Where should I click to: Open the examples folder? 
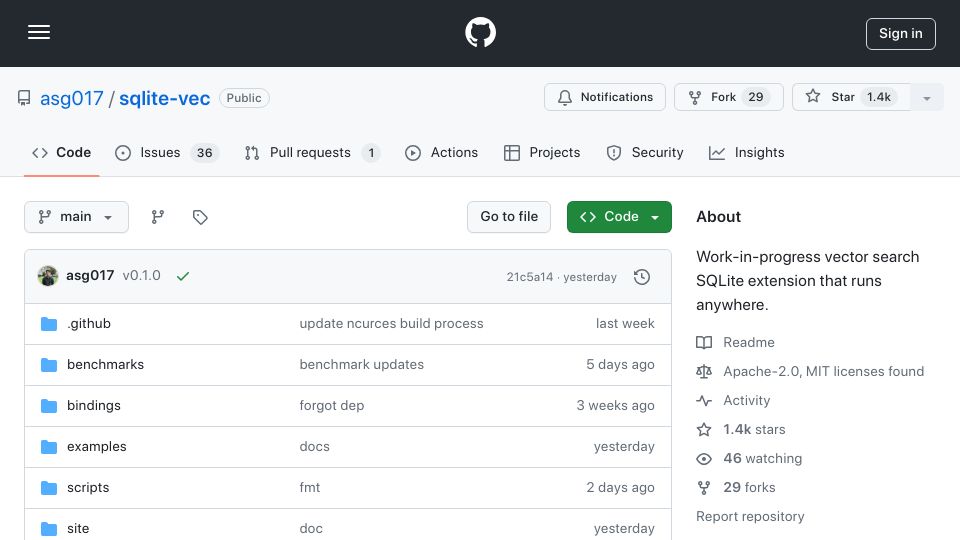[x=97, y=446]
